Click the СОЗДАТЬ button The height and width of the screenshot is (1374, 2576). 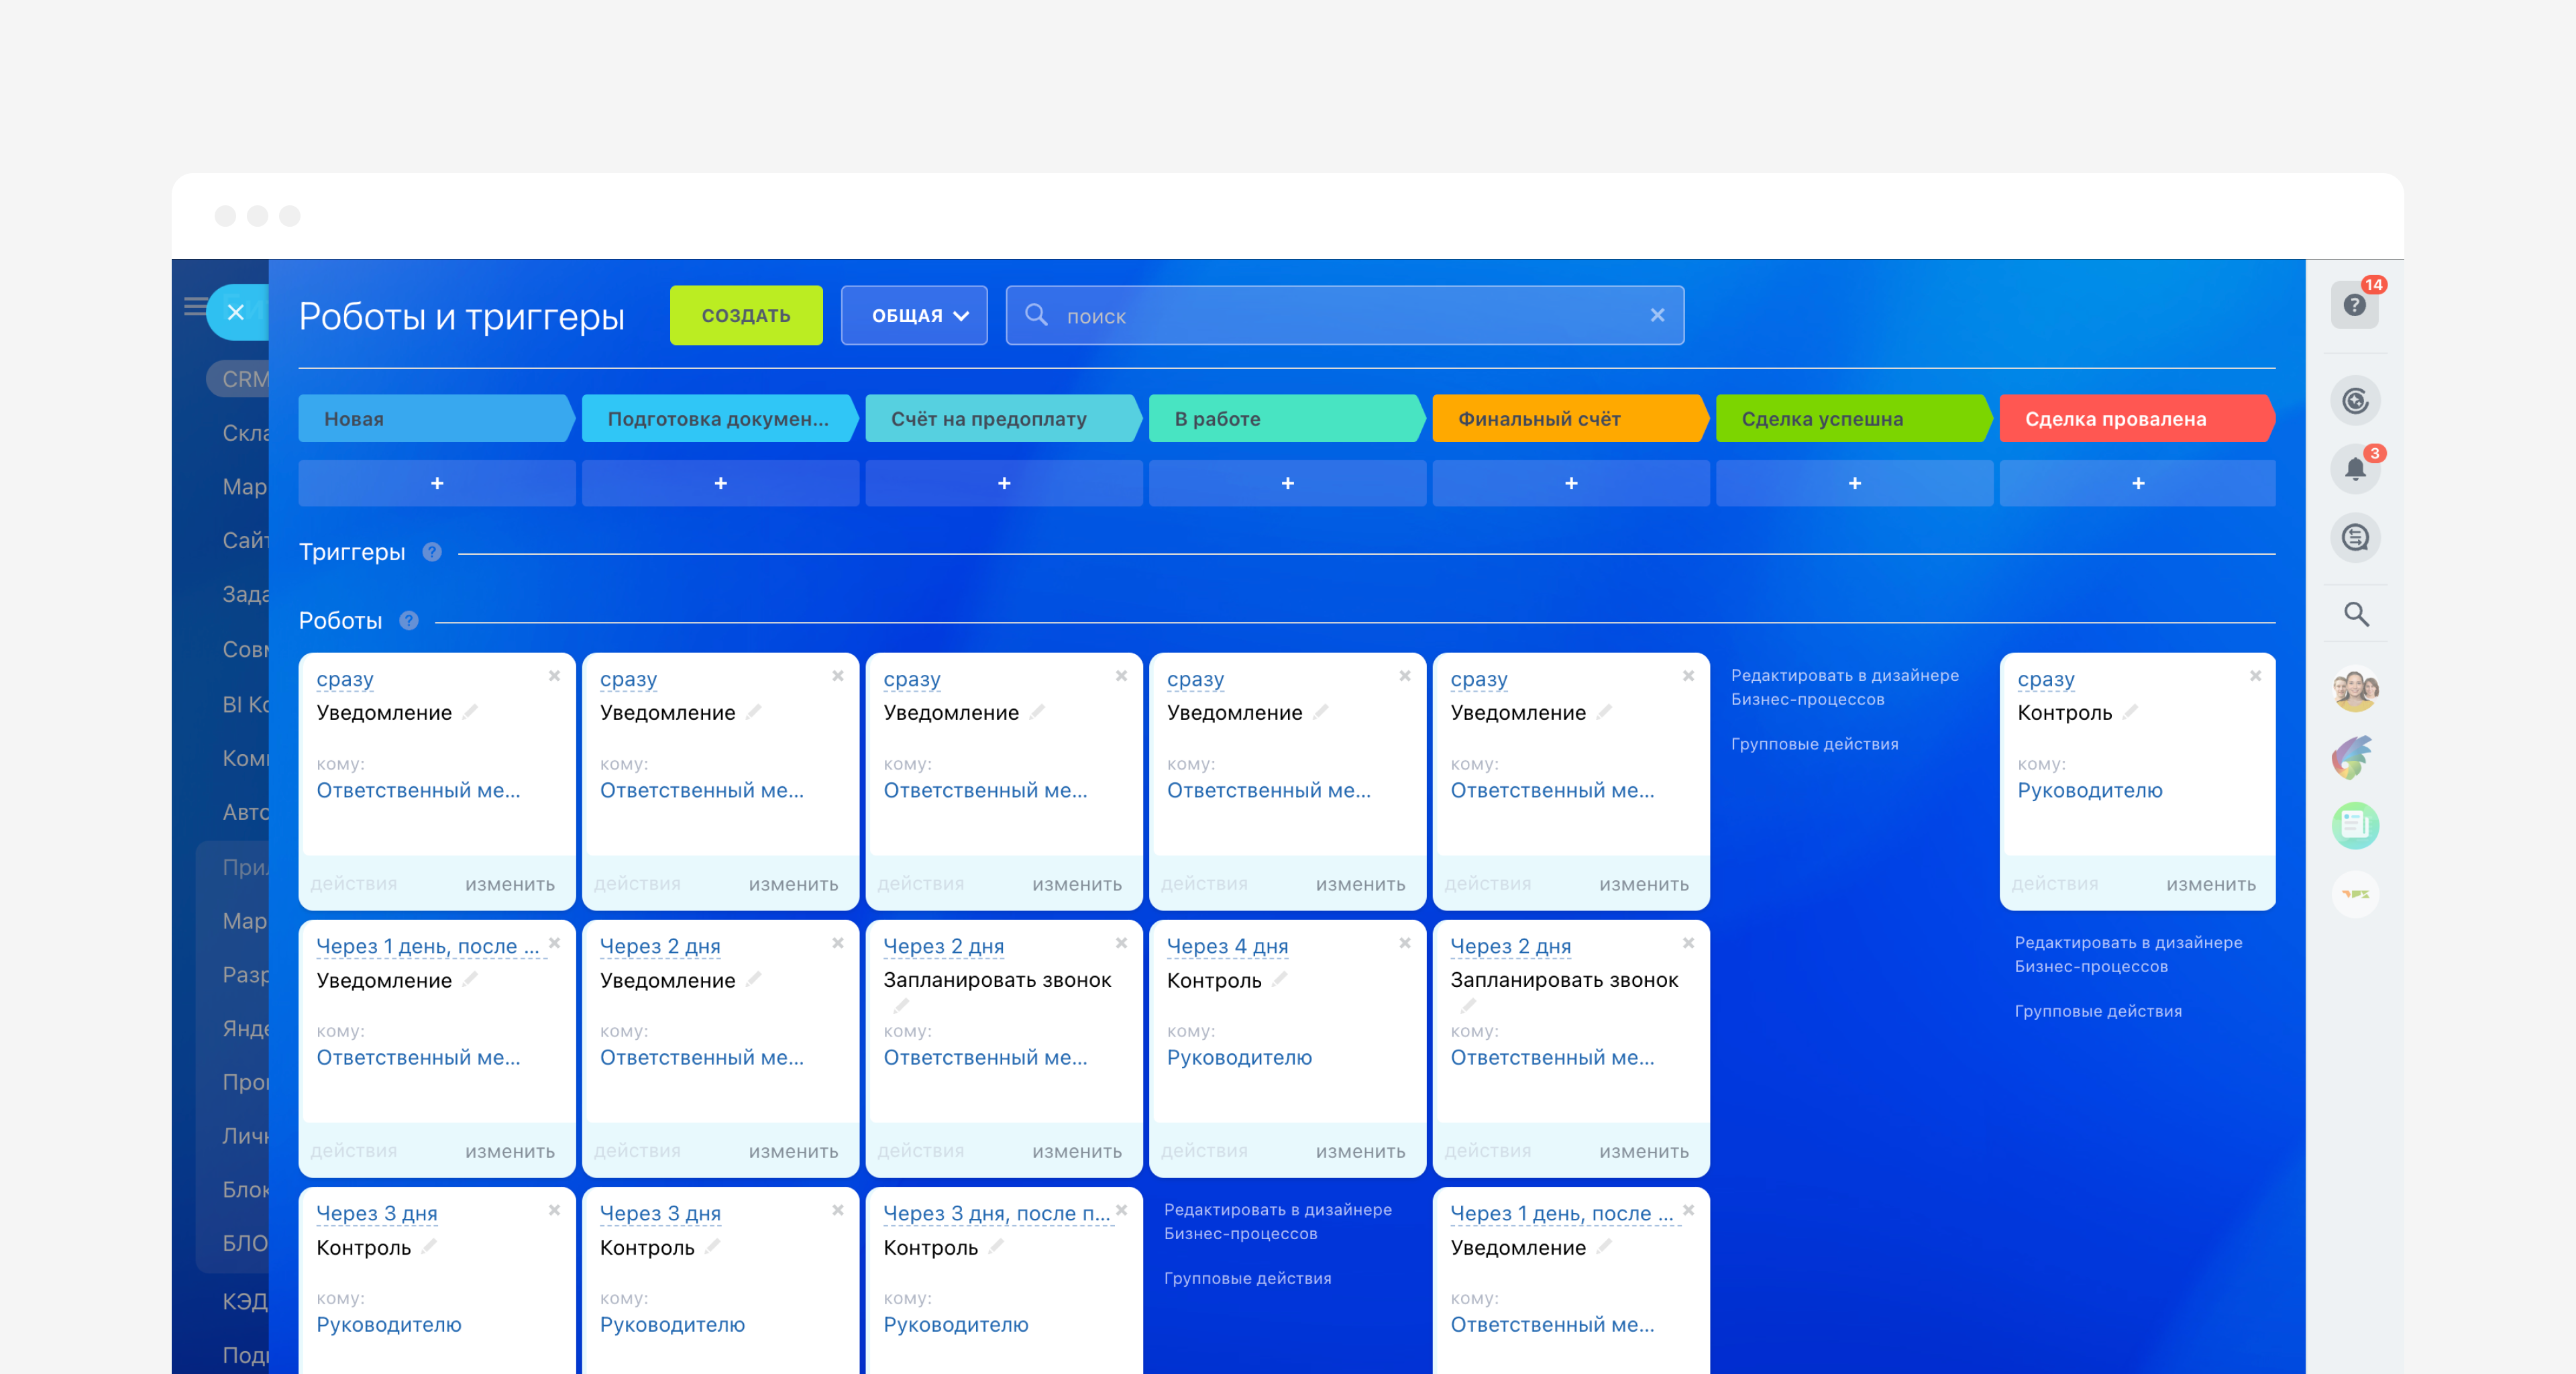(x=746, y=315)
